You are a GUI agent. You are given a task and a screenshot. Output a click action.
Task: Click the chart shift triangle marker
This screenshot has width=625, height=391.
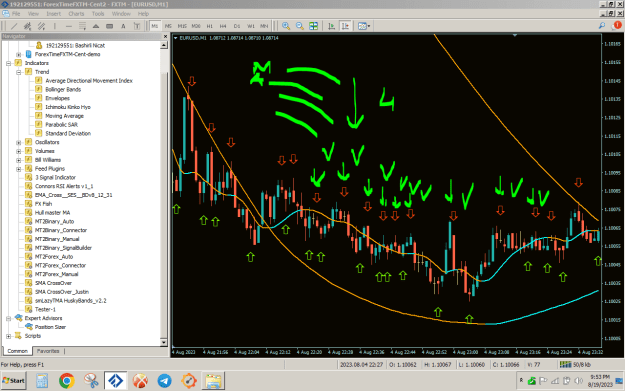(515, 35)
